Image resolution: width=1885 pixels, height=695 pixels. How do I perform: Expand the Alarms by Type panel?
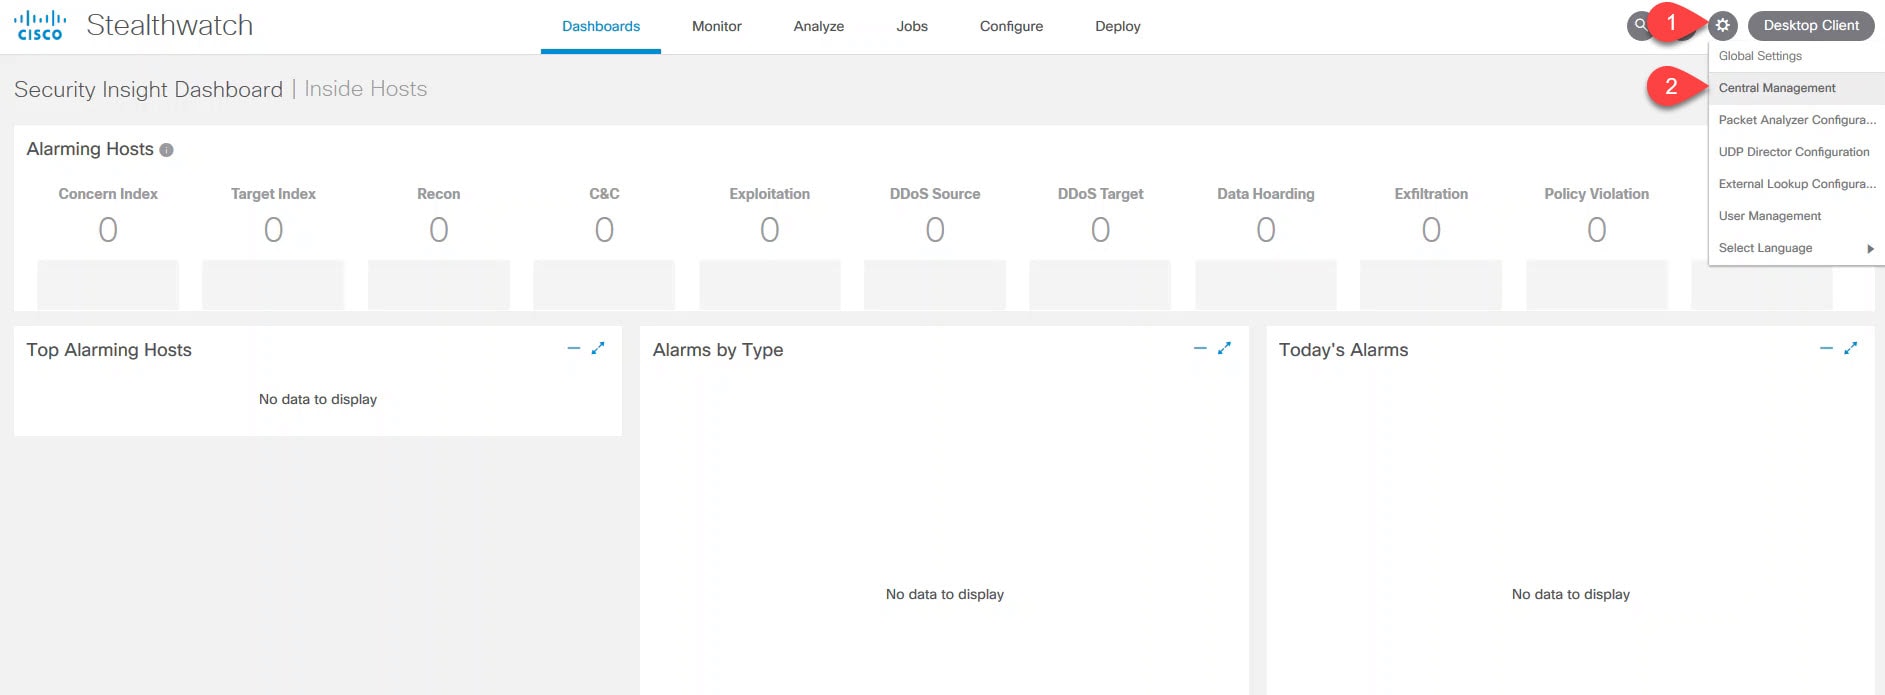[x=1224, y=348]
